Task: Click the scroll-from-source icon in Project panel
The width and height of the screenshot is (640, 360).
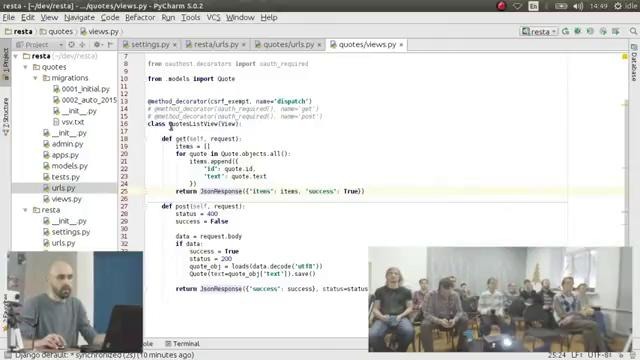Action: click(x=71, y=44)
